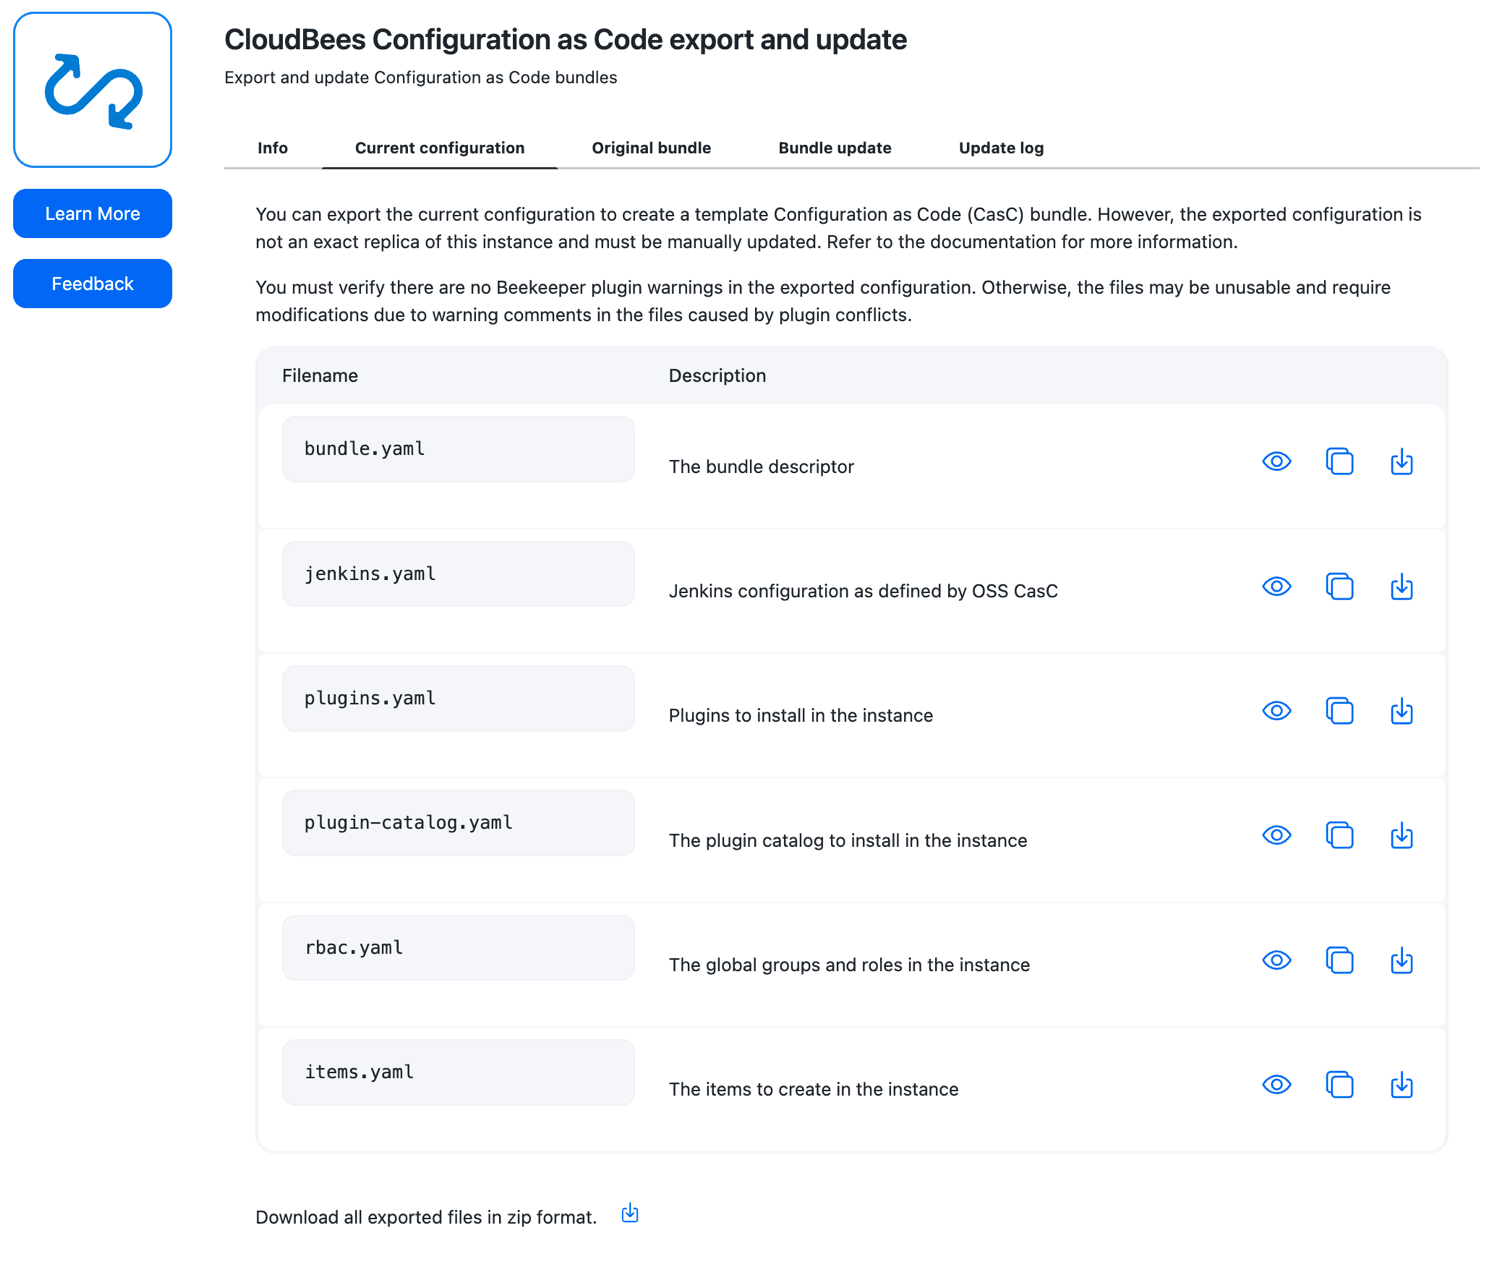Copy jenkins.yaml contents to clipboard
This screenshot has width=1500, height=1270.
tap(1339, 586)
